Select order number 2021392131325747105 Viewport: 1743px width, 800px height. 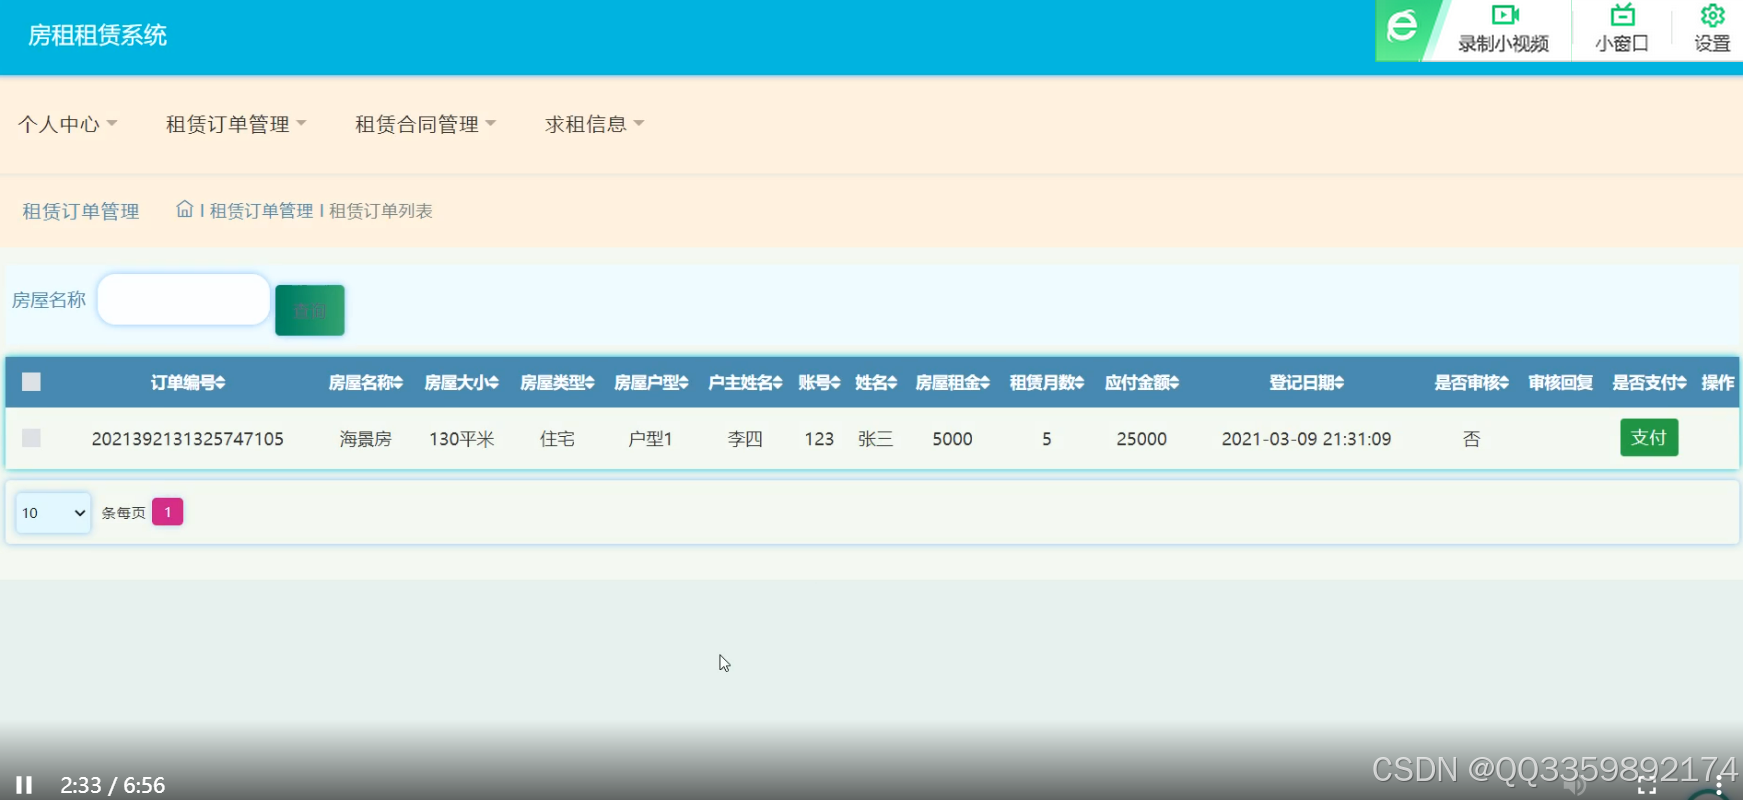(x=188, y=439)
